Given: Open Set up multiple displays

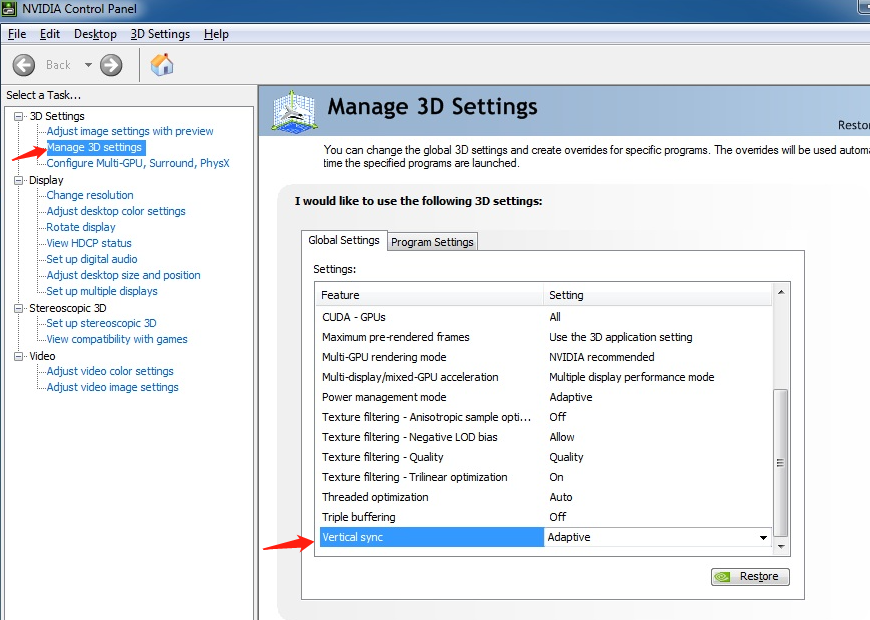Looking at the screenshot, I should [102, 291].
